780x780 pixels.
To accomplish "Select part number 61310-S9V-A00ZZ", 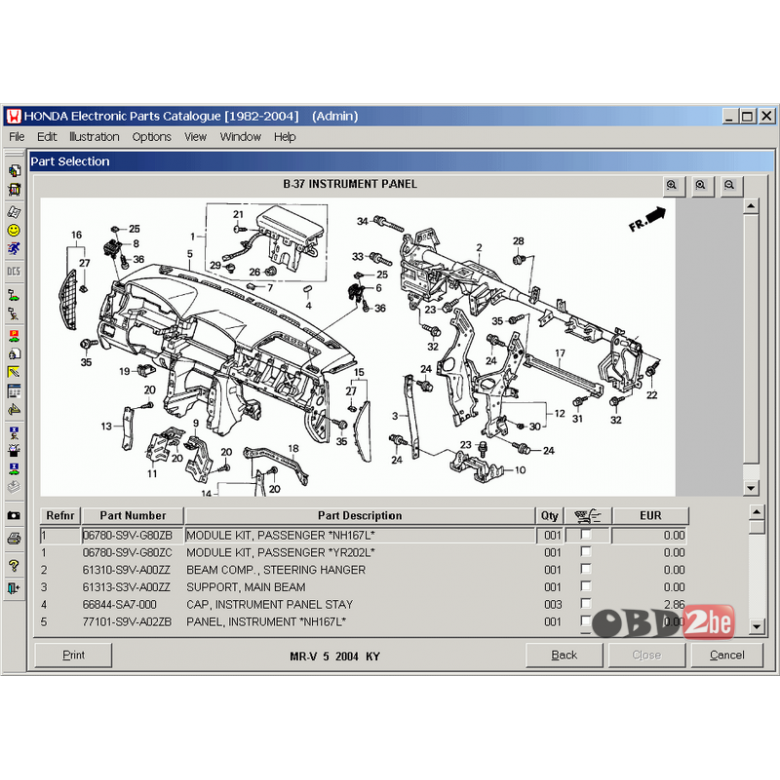I will pos(126,570).
